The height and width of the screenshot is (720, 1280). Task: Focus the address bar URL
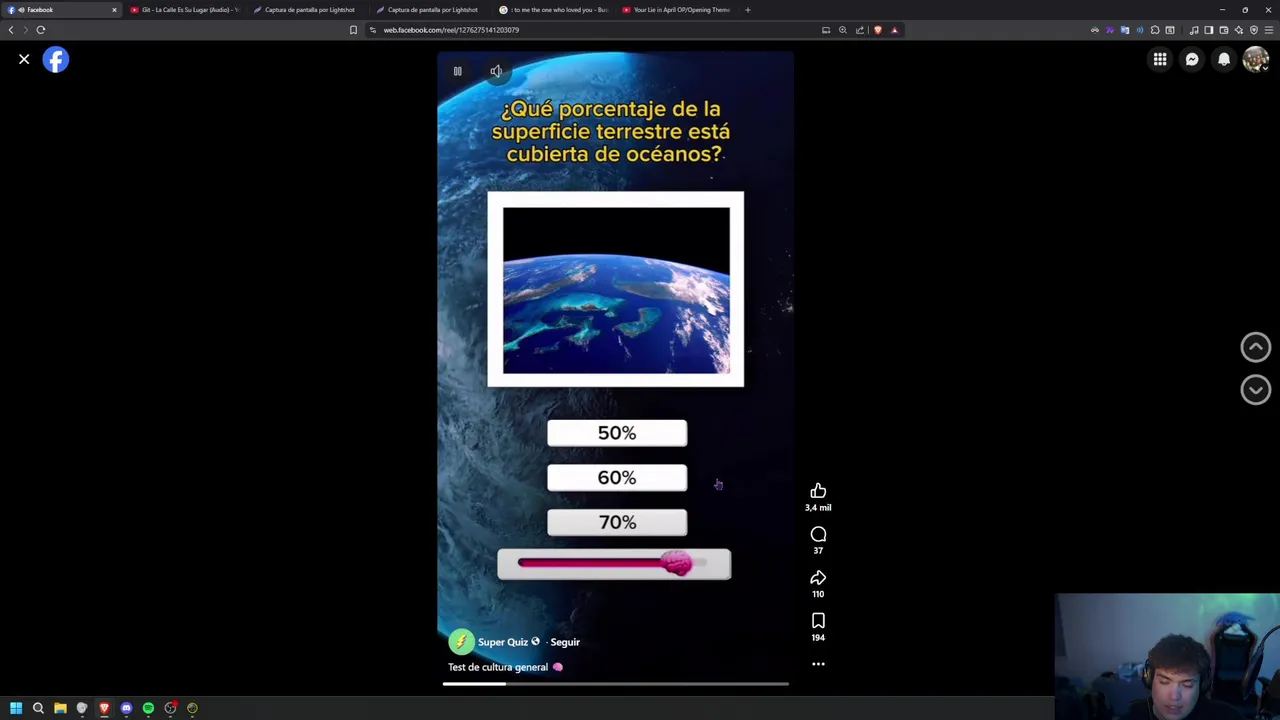tap(451, 30)
